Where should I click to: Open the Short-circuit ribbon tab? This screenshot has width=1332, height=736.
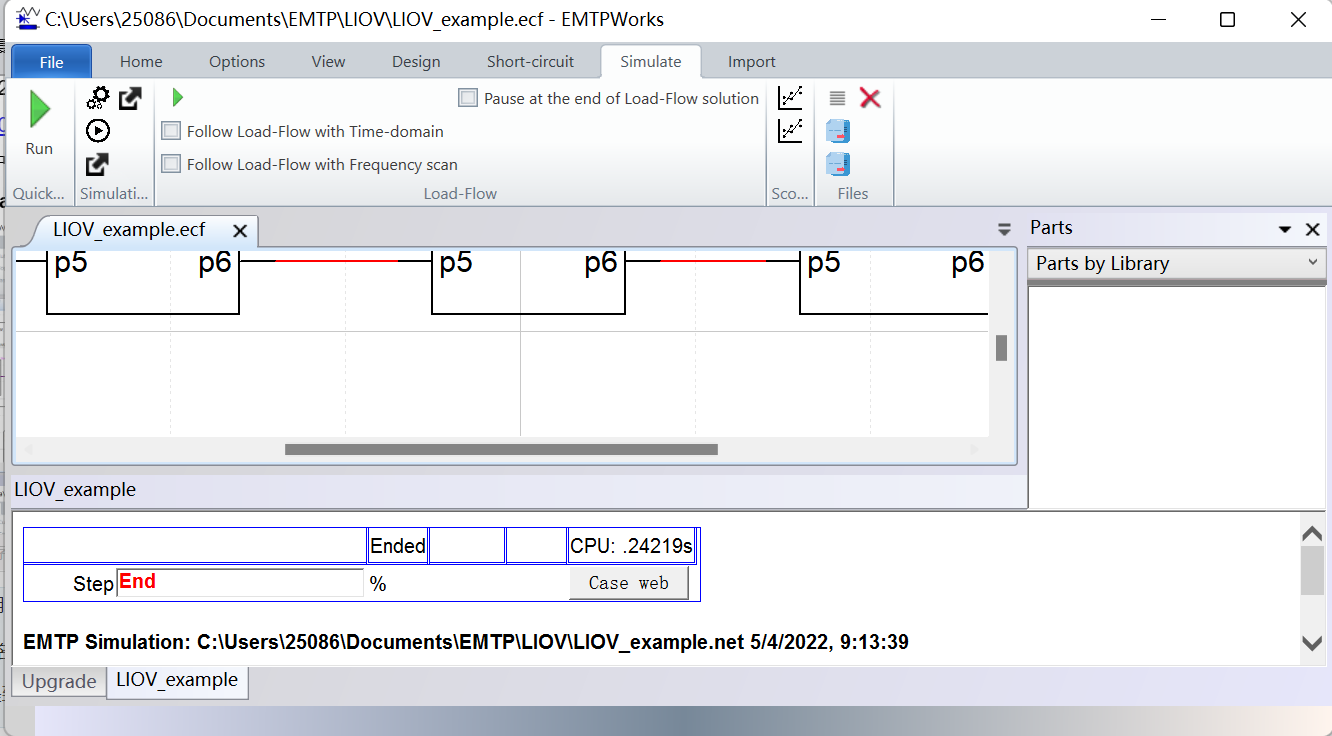click(530, 61)
